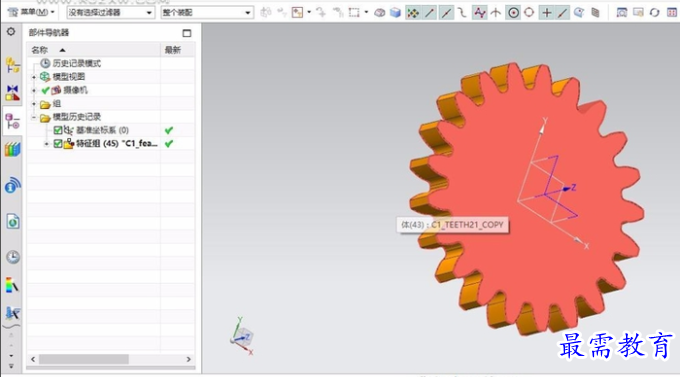Screen dimensions: 681x377
Task: Expand the 摄像机 node
Action: pos(34,90)
